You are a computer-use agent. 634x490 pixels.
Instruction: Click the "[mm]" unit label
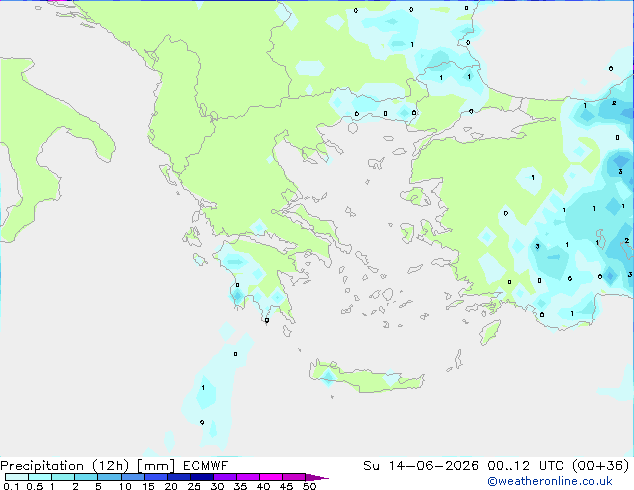click(x=156, y=466)
